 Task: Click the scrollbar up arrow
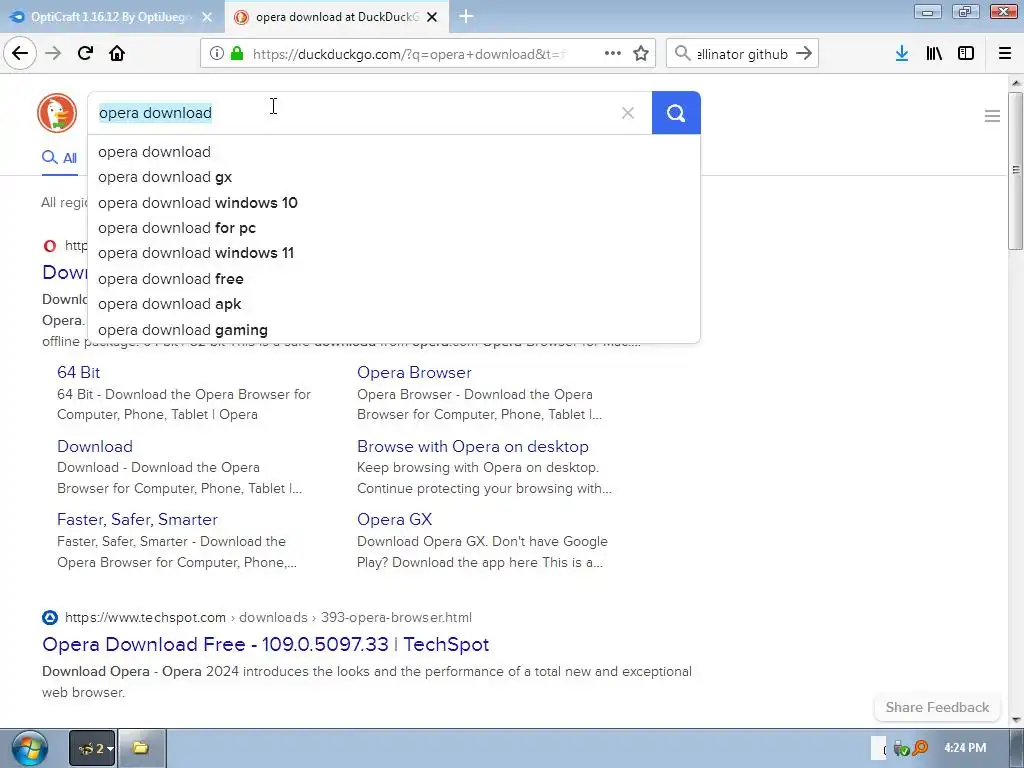(x=1016, y=83)
